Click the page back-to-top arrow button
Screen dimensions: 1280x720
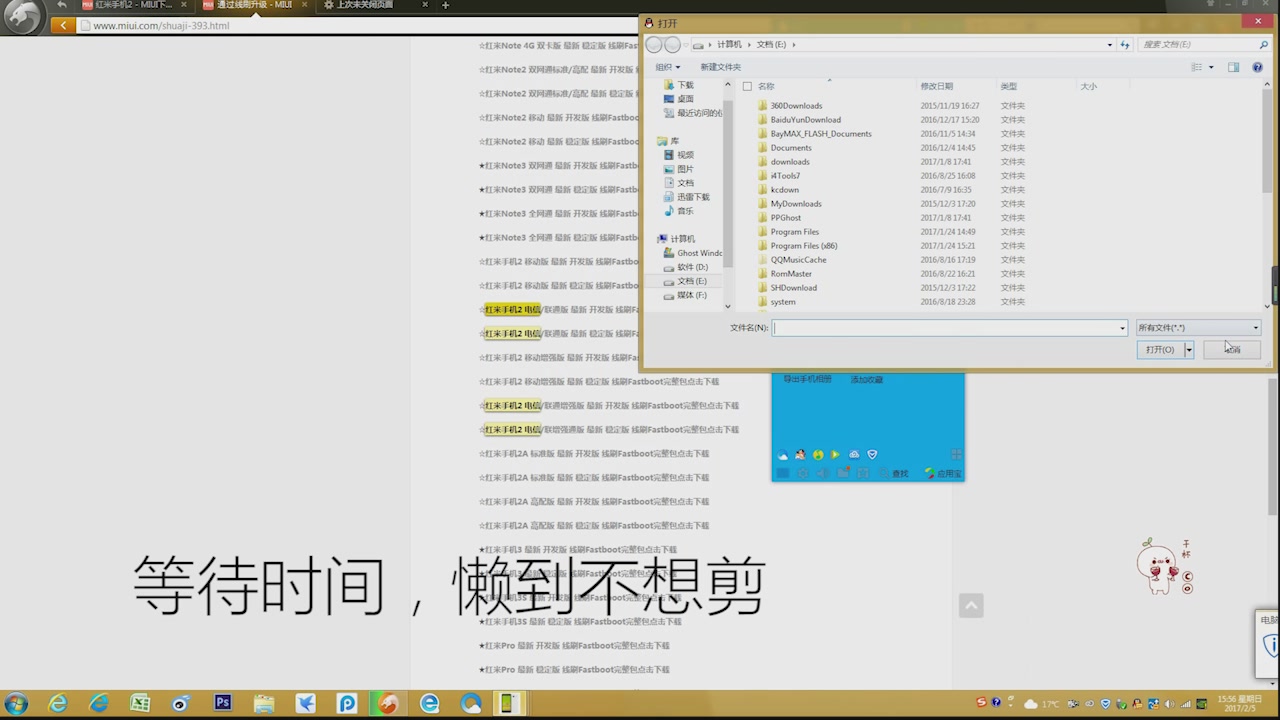[971, 605]
